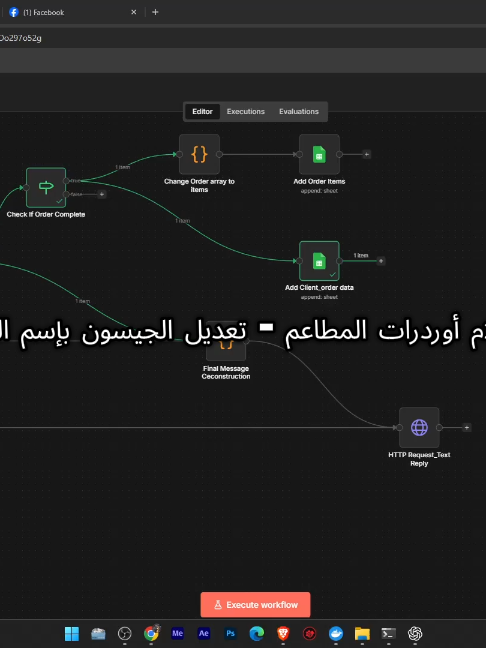Add a node after Add Client_order data

[381, 261]
